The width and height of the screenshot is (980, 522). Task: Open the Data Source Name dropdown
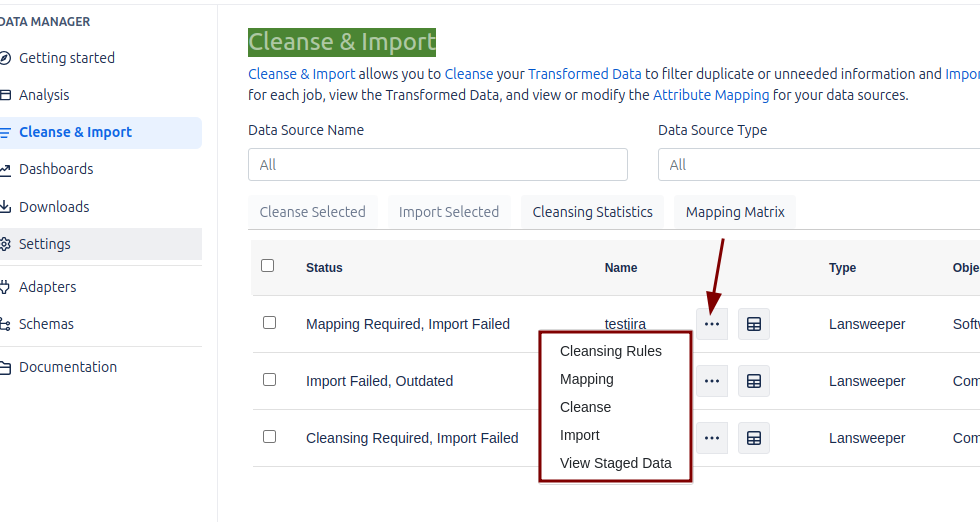pos(437,165)
